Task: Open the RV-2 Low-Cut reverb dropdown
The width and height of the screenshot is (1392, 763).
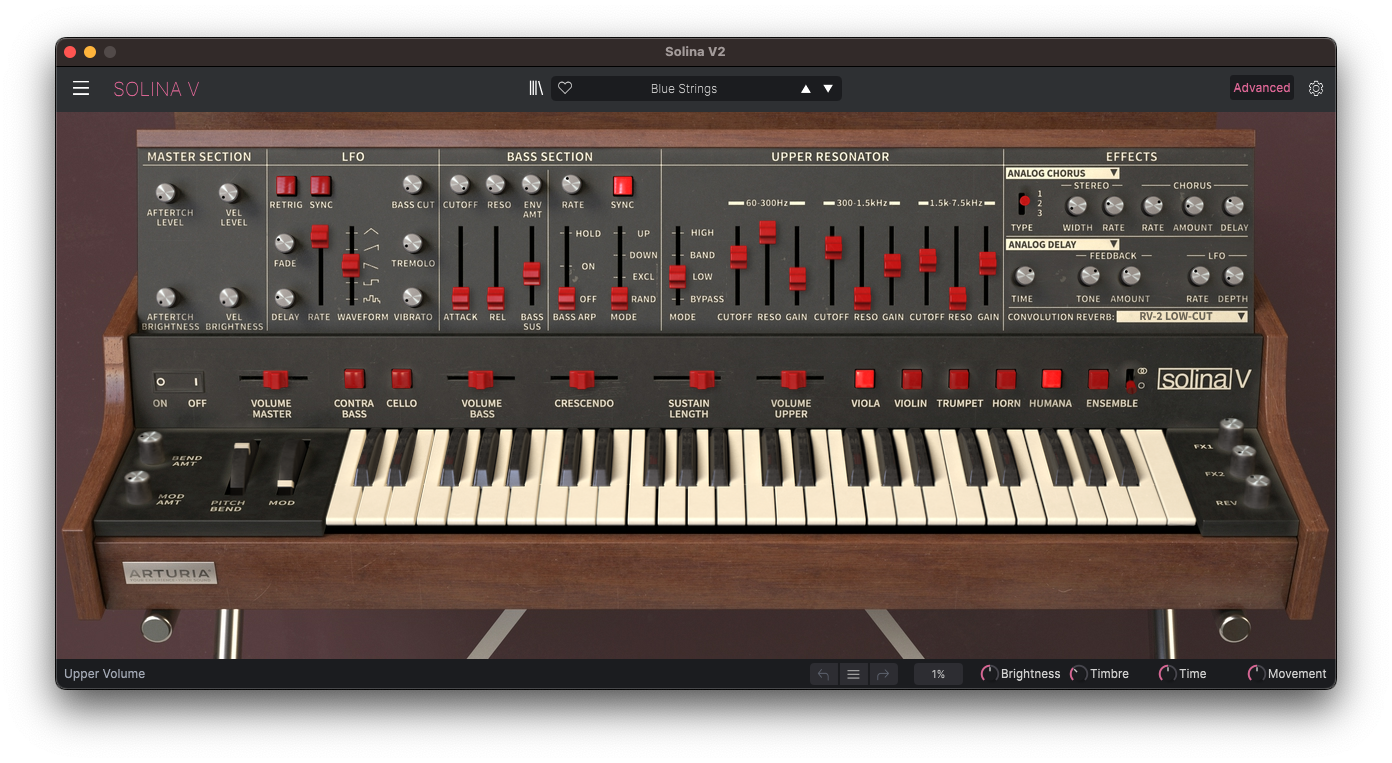Action: [x=1182, y=316]
